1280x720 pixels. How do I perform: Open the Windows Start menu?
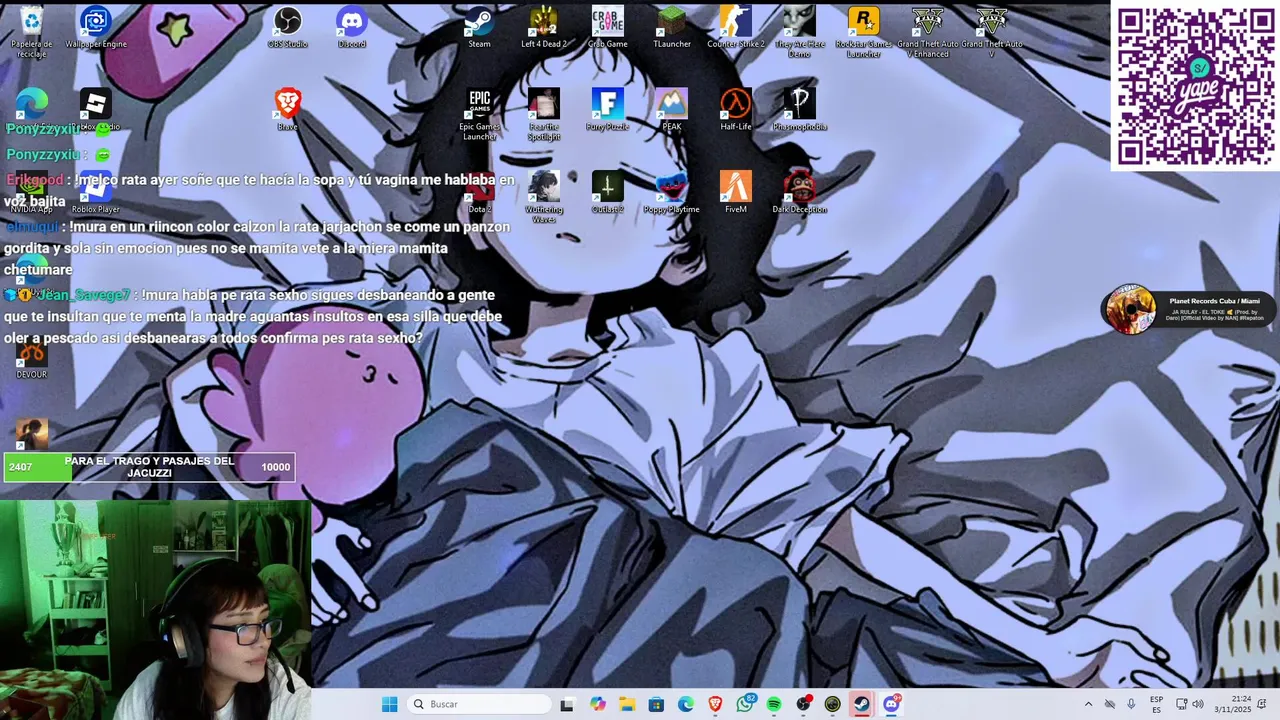pos(390,704)
